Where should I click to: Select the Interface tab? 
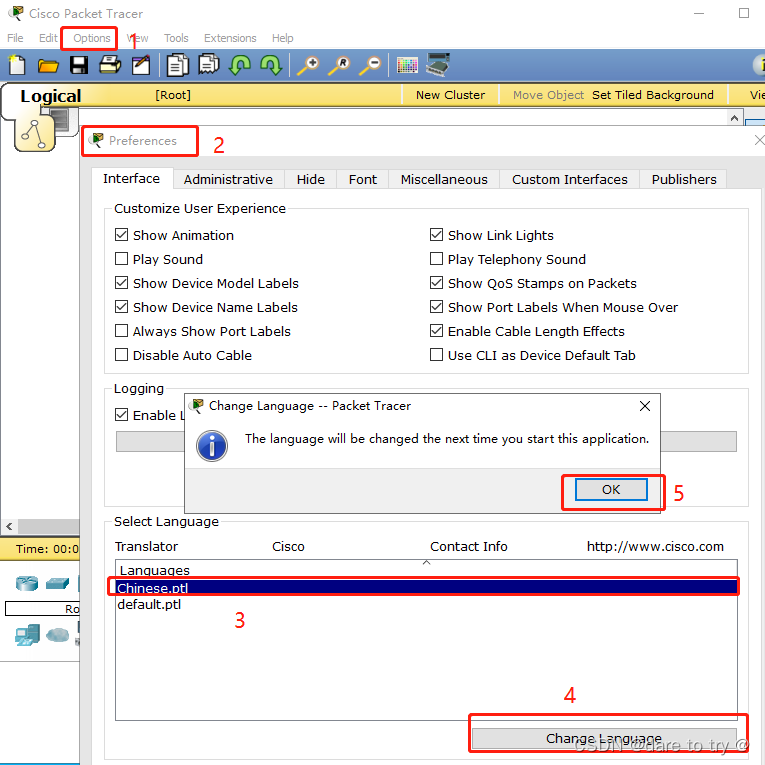click(132, 179)
